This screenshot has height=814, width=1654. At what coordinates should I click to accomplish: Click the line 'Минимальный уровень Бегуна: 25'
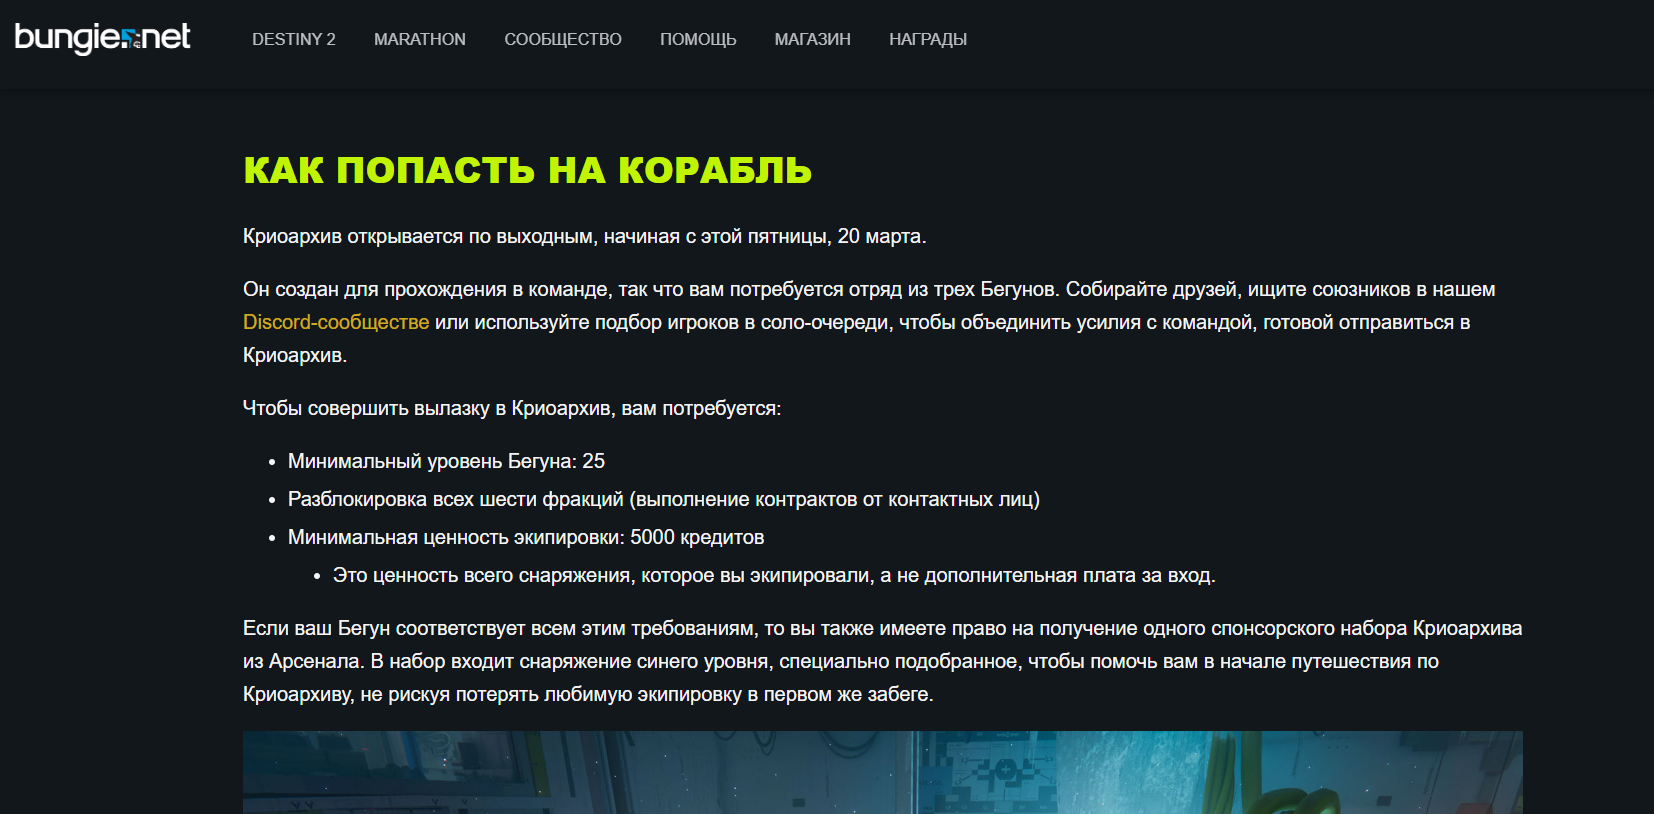coord(446,461)
